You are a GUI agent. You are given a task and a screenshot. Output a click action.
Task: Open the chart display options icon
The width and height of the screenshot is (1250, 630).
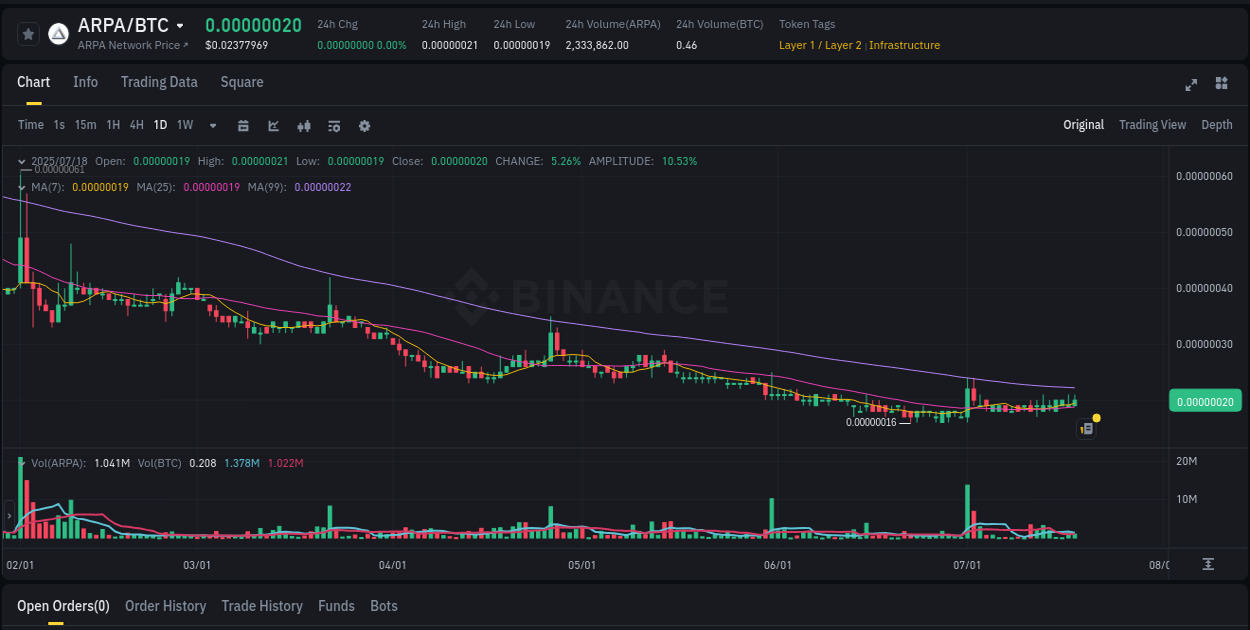point(334,126)
